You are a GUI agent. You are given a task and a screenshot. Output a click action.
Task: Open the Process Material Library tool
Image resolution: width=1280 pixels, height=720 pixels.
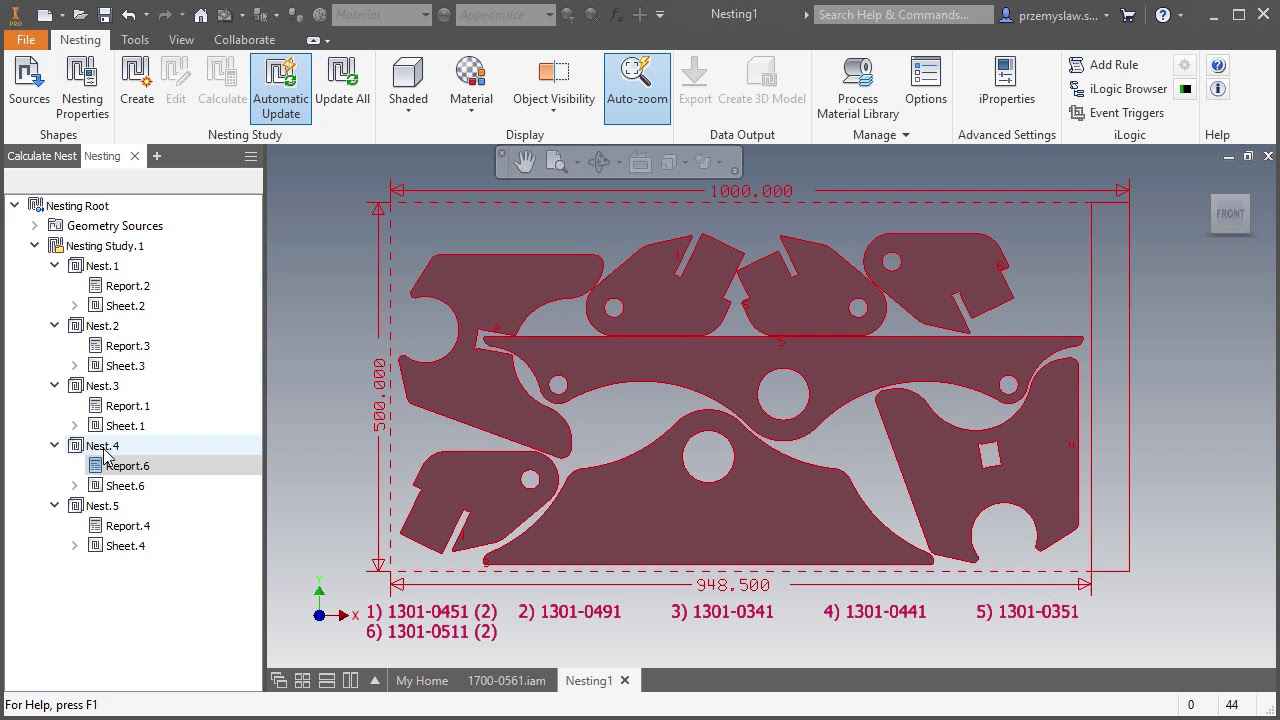tap(857, 87)
